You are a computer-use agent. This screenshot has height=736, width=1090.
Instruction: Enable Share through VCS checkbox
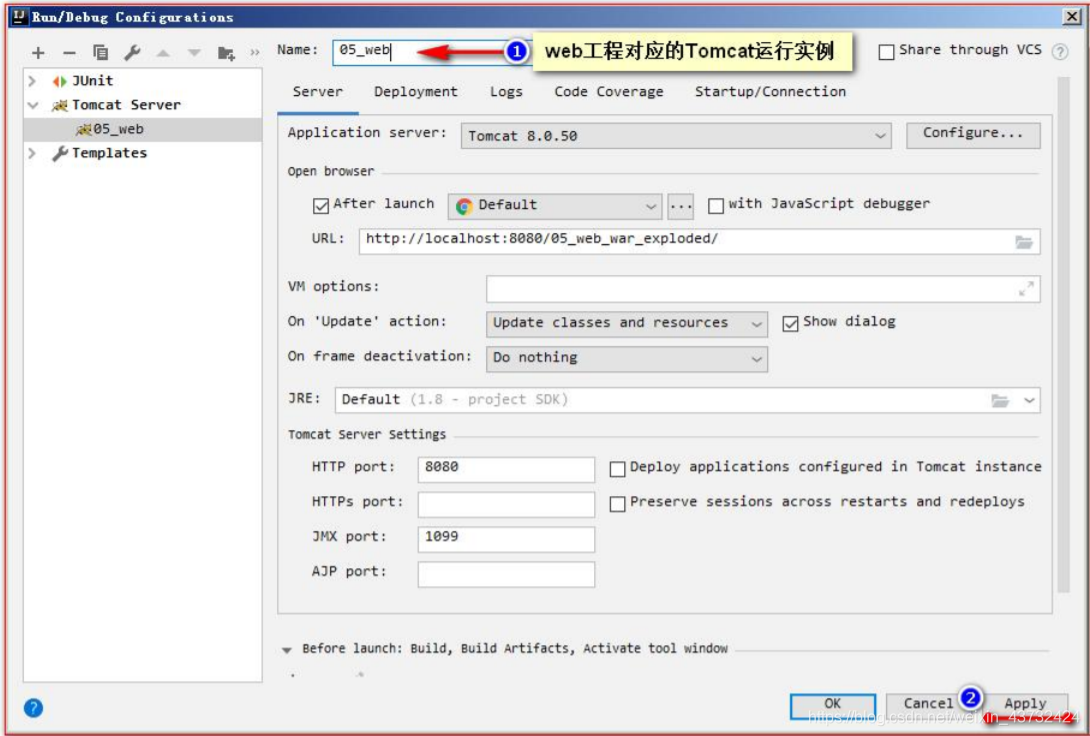point(886,52)
